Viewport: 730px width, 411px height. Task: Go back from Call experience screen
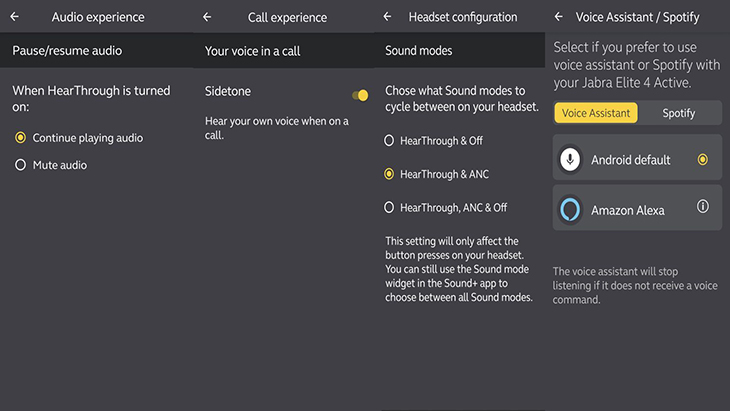click(x=207, y=17)
